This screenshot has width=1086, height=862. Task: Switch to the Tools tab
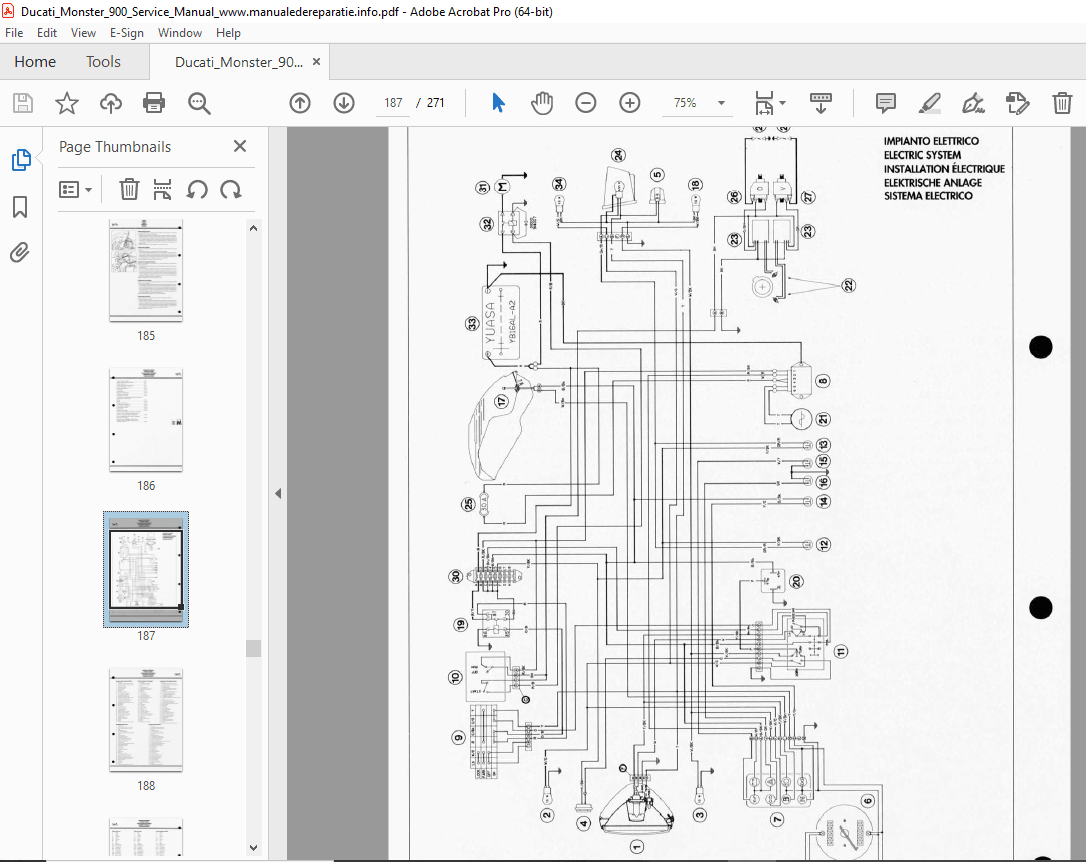point(103,62)
